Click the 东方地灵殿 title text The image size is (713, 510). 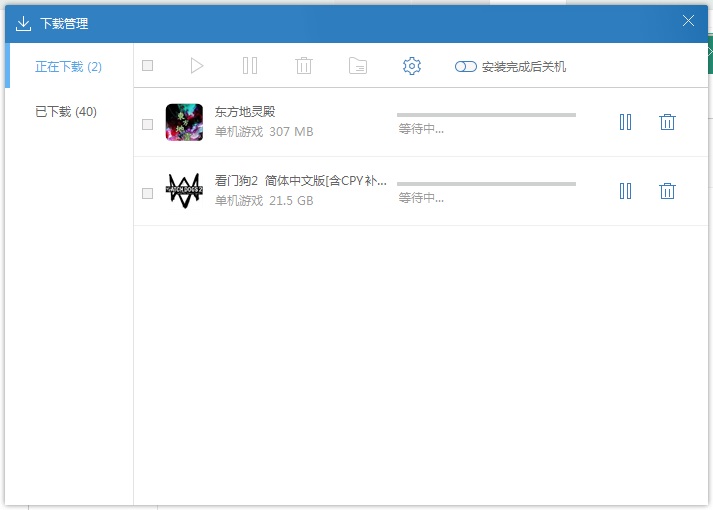click(x=245, y=112)
